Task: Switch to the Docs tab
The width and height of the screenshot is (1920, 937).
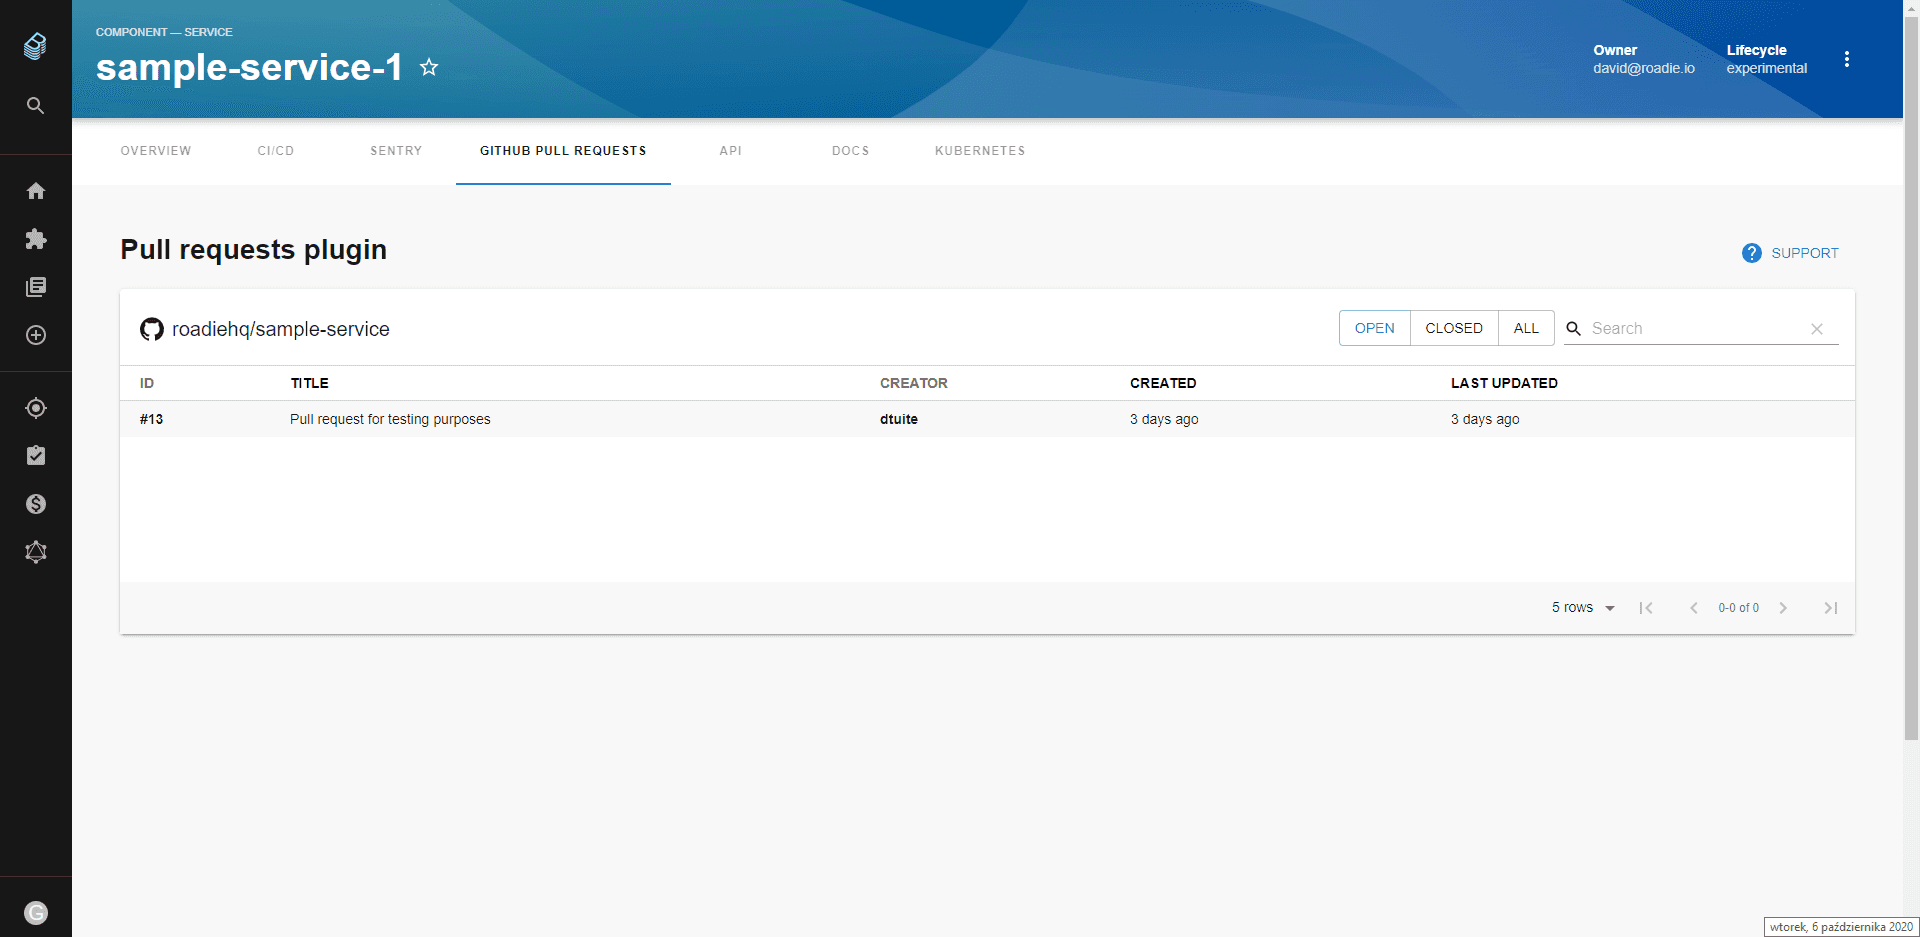Action: point(851,151)
